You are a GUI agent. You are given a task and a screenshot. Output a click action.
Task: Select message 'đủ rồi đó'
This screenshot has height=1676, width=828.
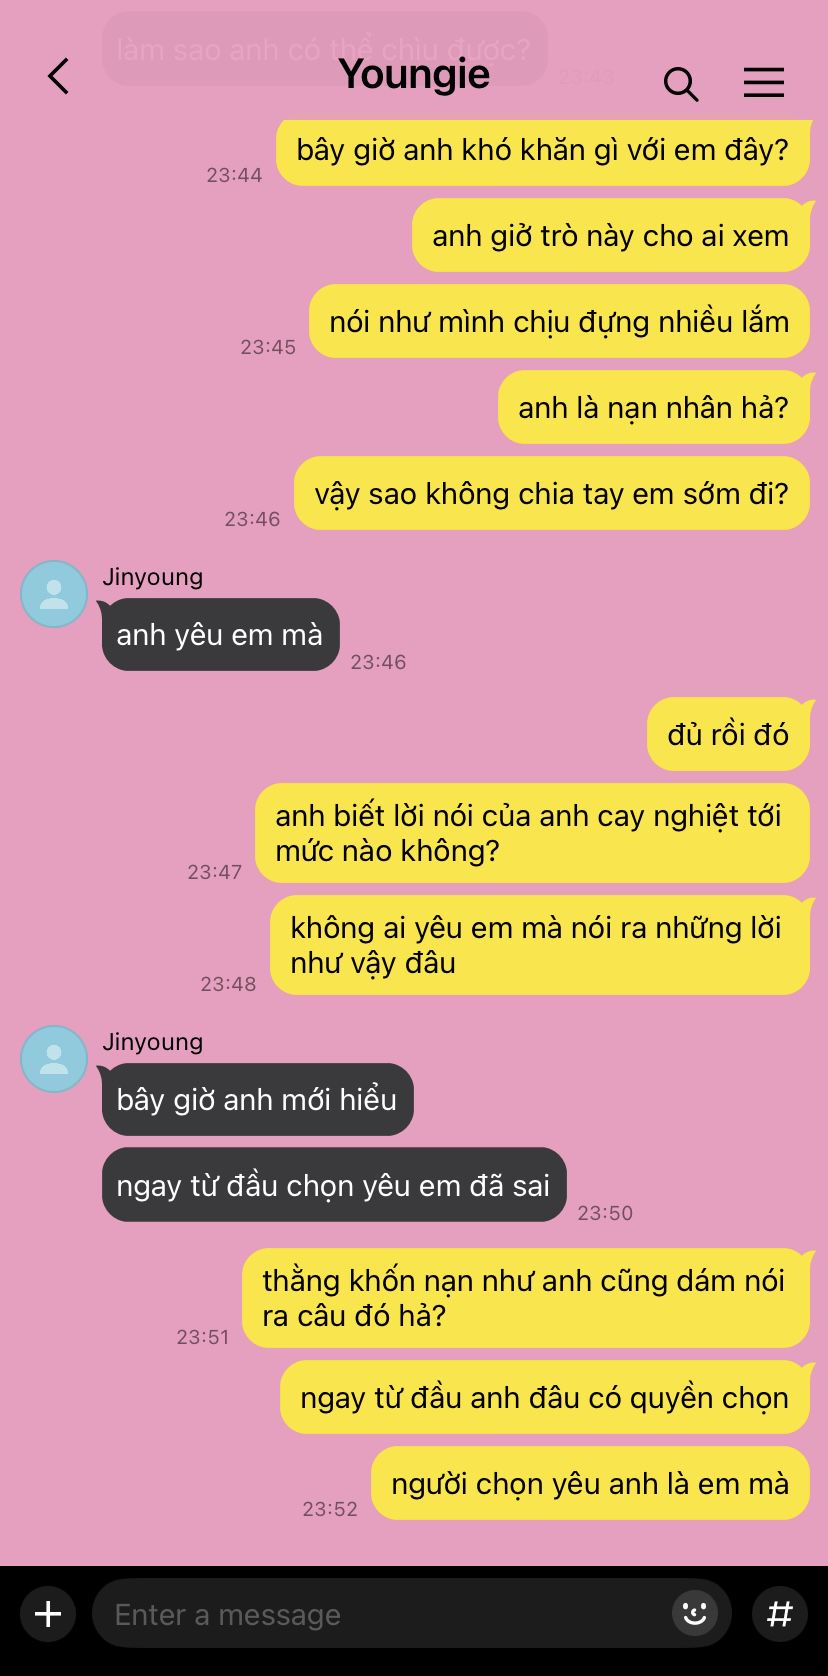(728, 734)
